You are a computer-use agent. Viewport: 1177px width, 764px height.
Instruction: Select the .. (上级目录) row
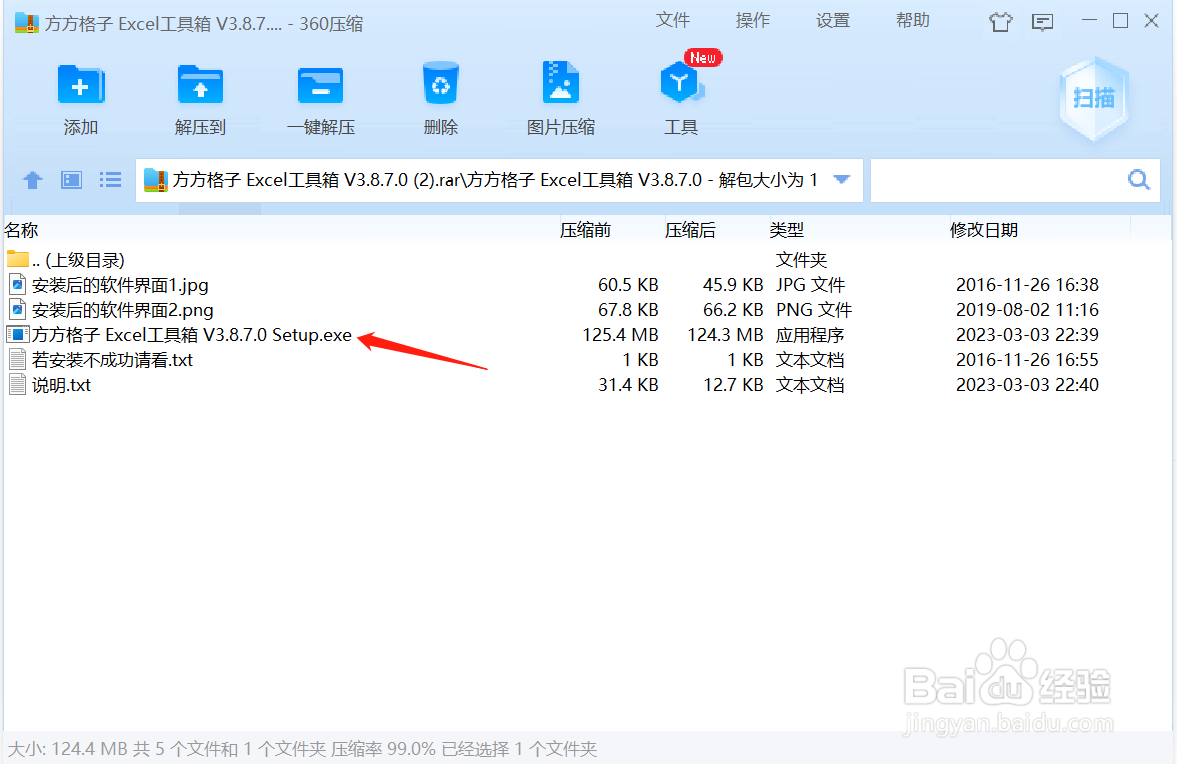pyautogui.click(x=587, y=260)
